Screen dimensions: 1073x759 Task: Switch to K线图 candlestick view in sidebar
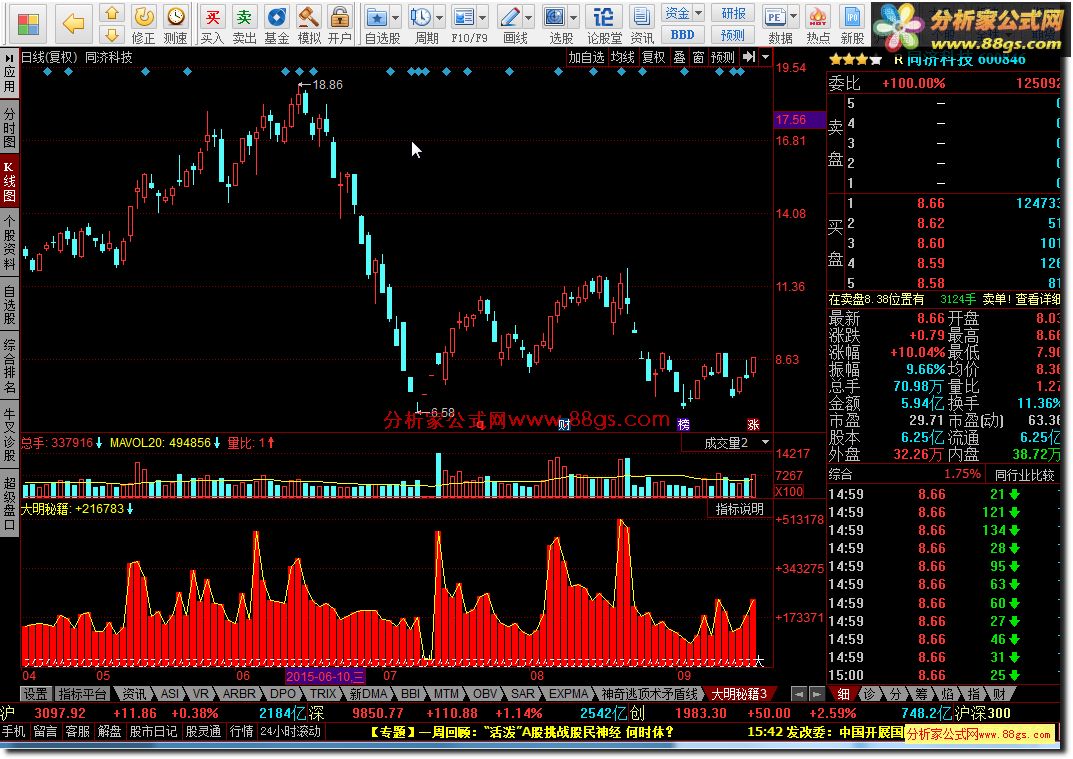pyautogui.click(x=9, y=181)
